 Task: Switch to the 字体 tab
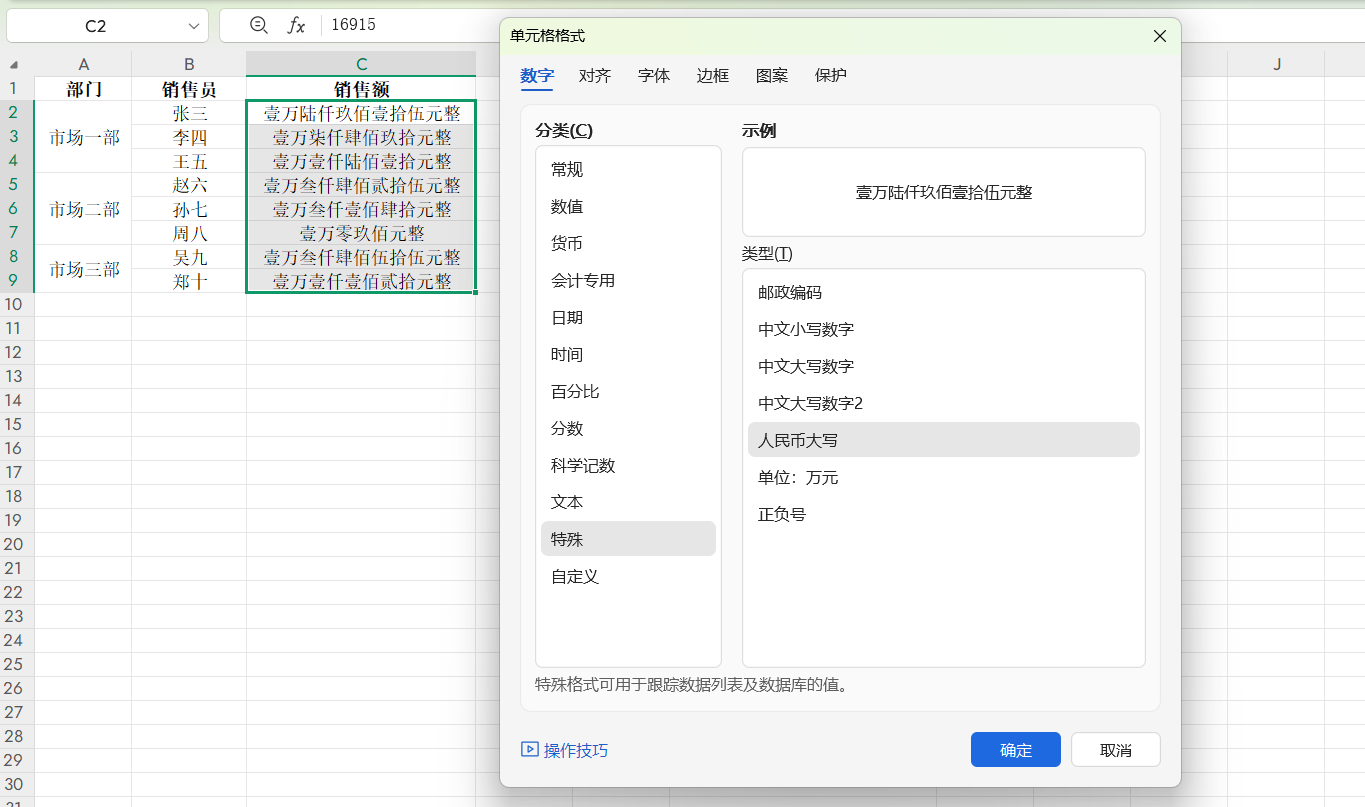pos(653,75)
